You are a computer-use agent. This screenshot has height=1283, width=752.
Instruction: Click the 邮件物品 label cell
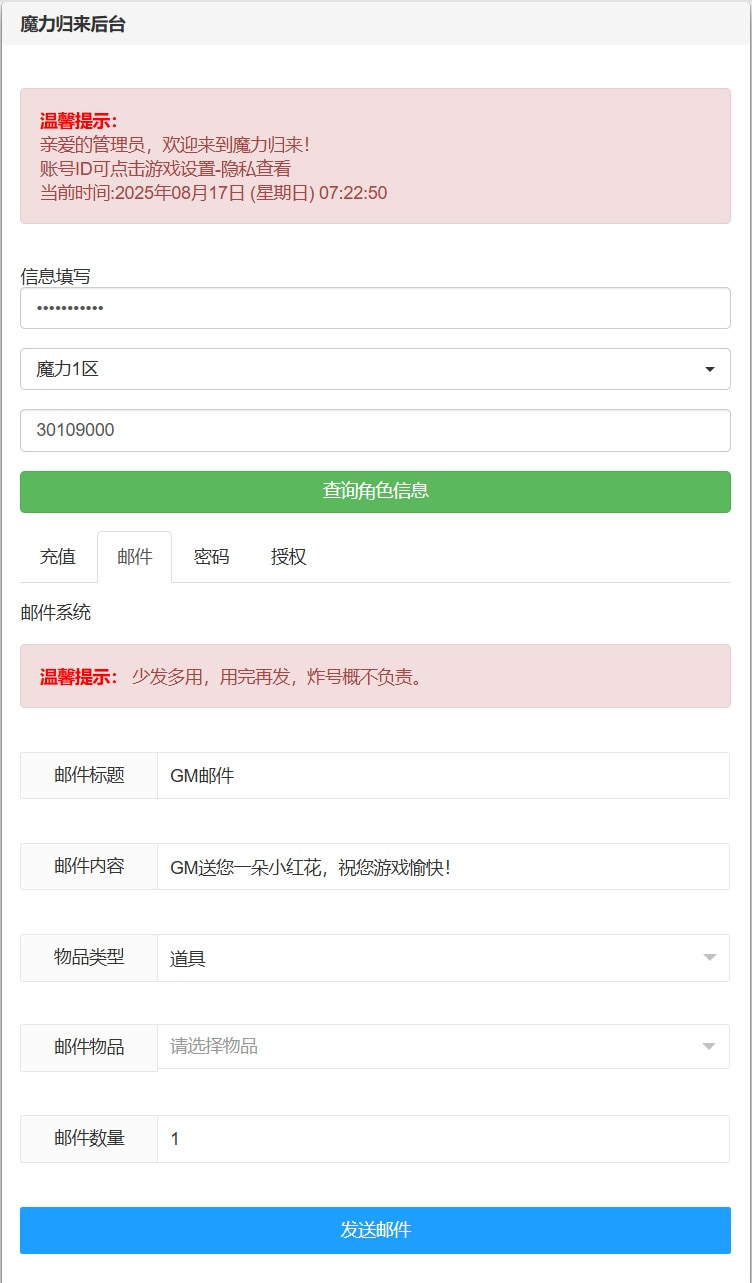[89, 1047]
